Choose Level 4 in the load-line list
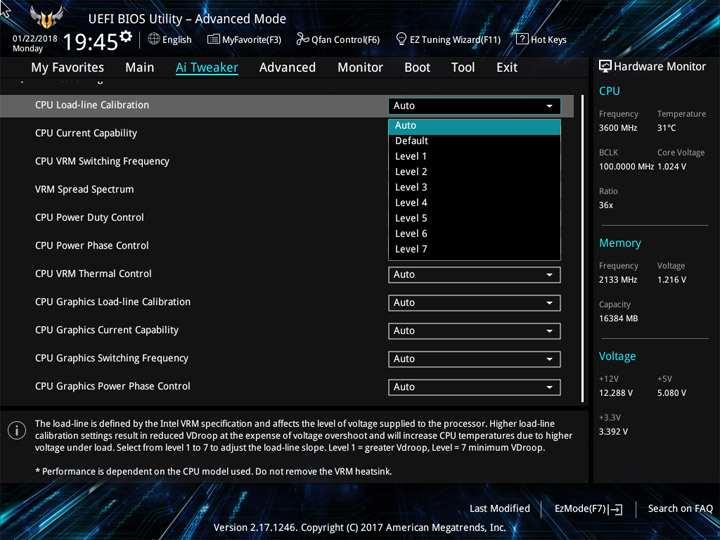Screen dimensions: 720x540 [x=411, y=203]
